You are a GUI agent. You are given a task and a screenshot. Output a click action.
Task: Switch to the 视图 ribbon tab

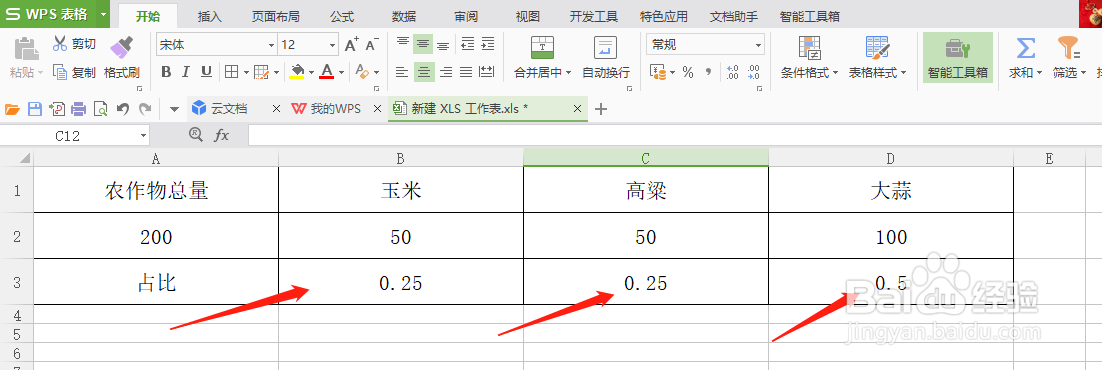(528, 16)
